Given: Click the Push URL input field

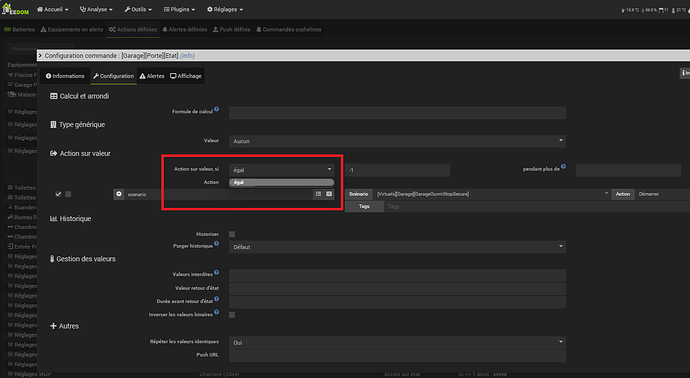Looking at the screenshot, I should click(x=397, y=356).
